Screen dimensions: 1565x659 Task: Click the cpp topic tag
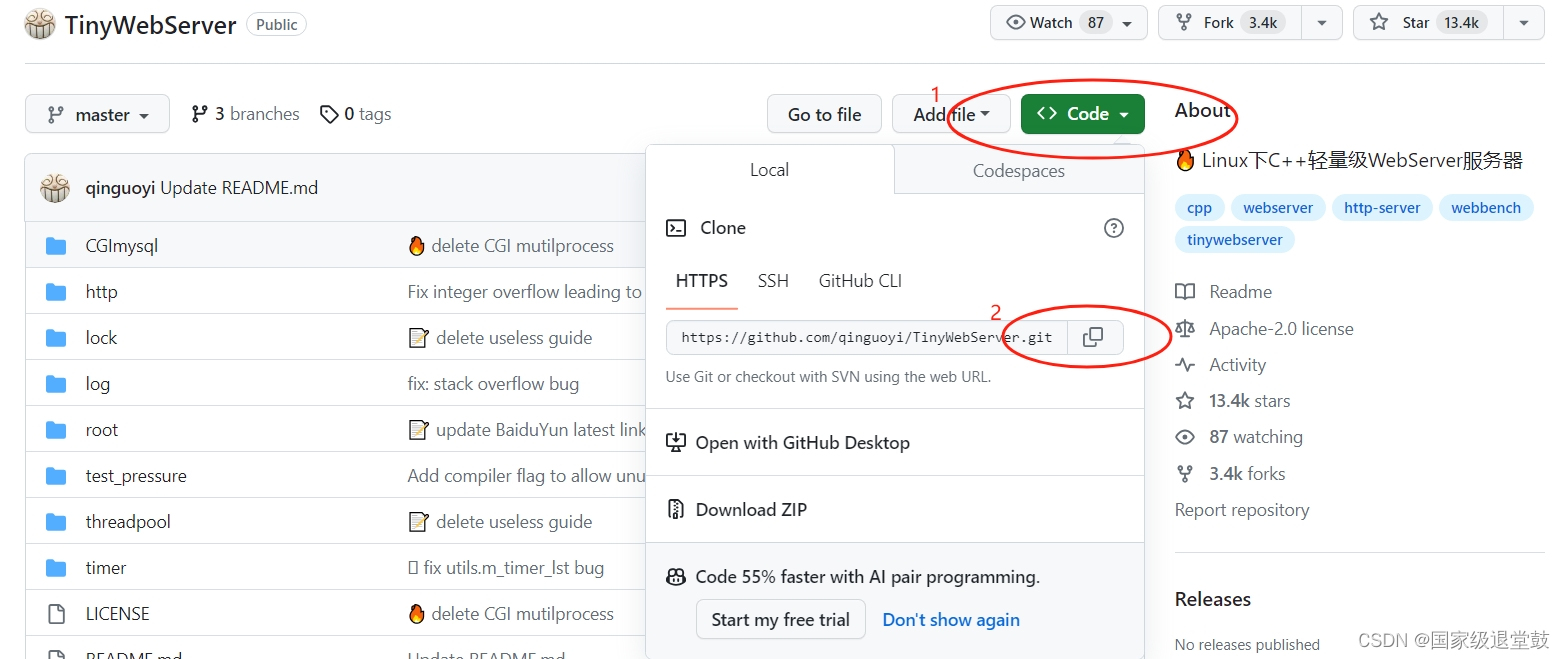[1199, 208]
